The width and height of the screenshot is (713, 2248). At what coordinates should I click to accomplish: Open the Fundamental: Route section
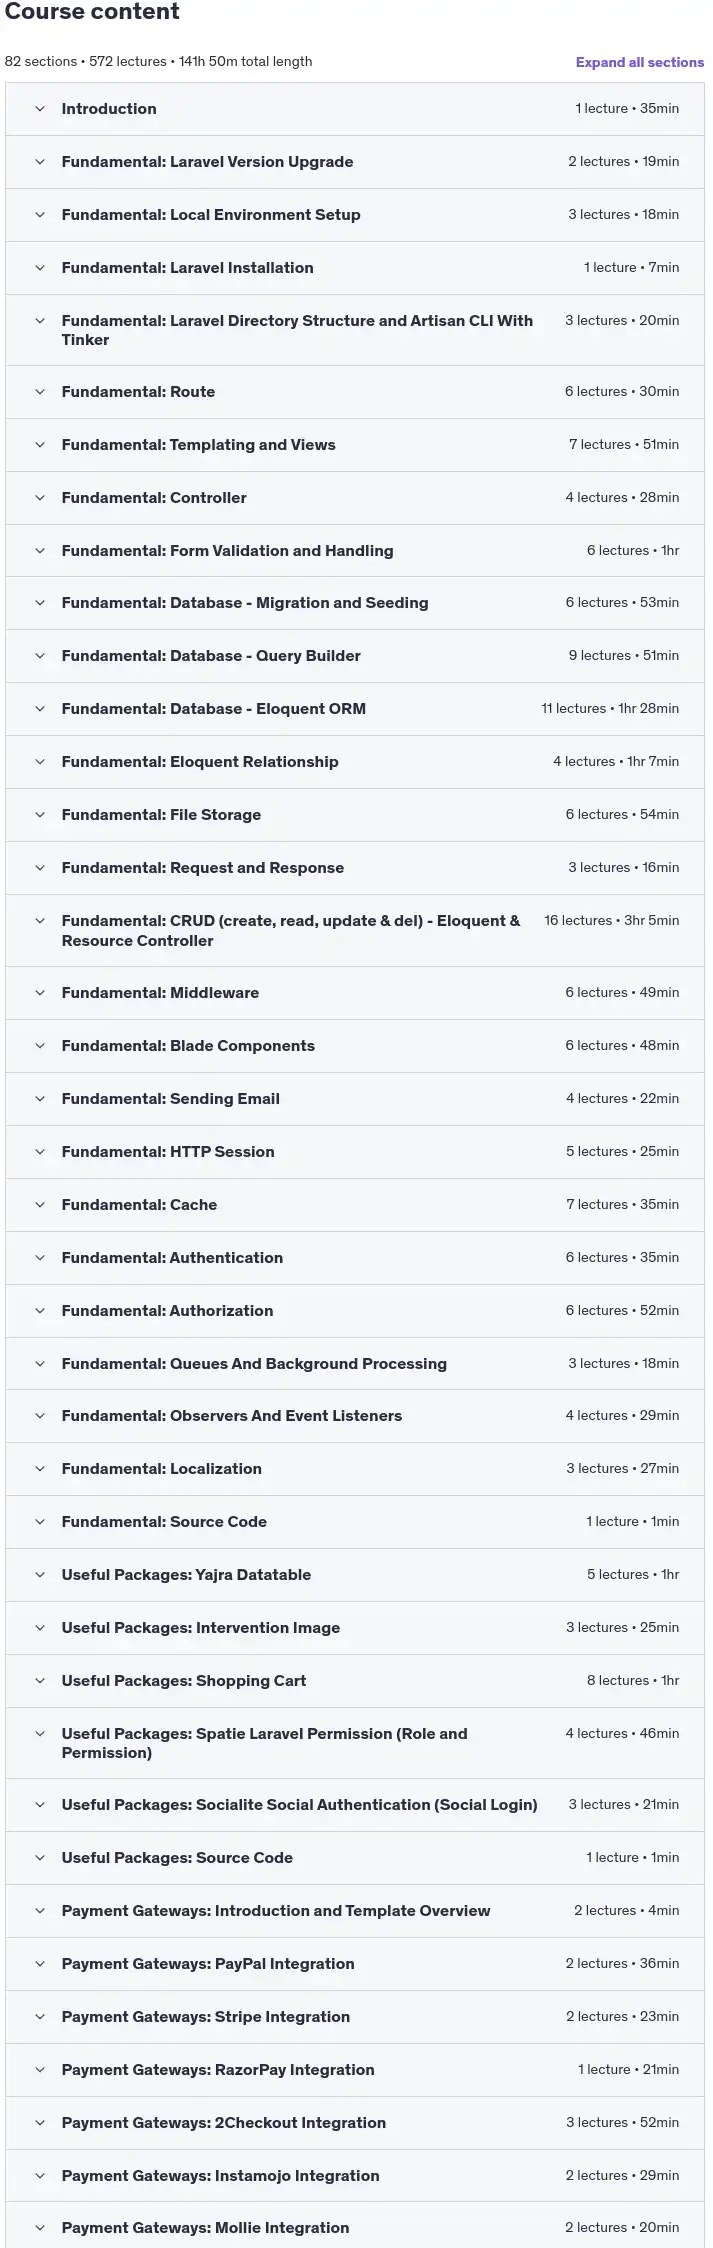[355, 392]
